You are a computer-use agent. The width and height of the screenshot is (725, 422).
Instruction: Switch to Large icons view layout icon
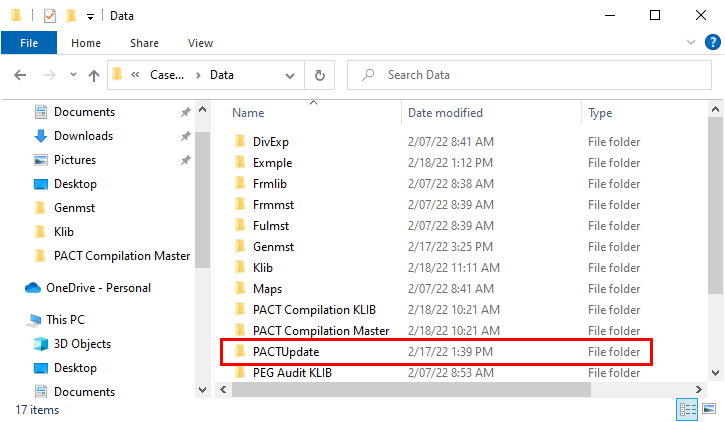pyautogui.click(x=709, y=409)
